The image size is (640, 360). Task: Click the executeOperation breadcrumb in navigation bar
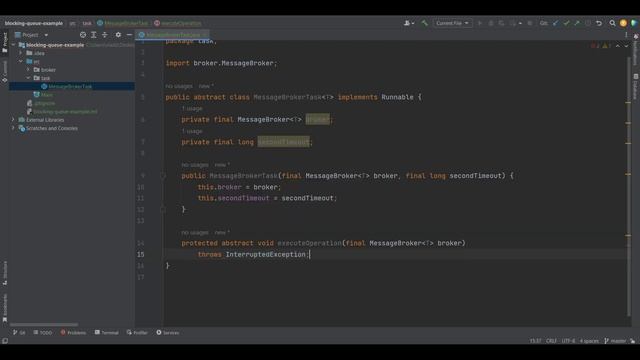point(178,23)
